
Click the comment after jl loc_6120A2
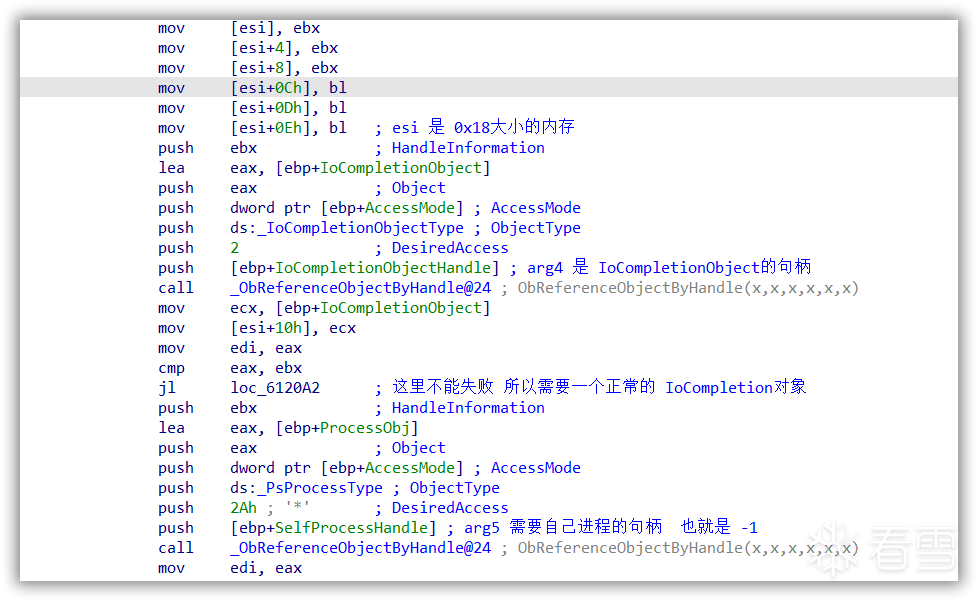pos(591,387)
